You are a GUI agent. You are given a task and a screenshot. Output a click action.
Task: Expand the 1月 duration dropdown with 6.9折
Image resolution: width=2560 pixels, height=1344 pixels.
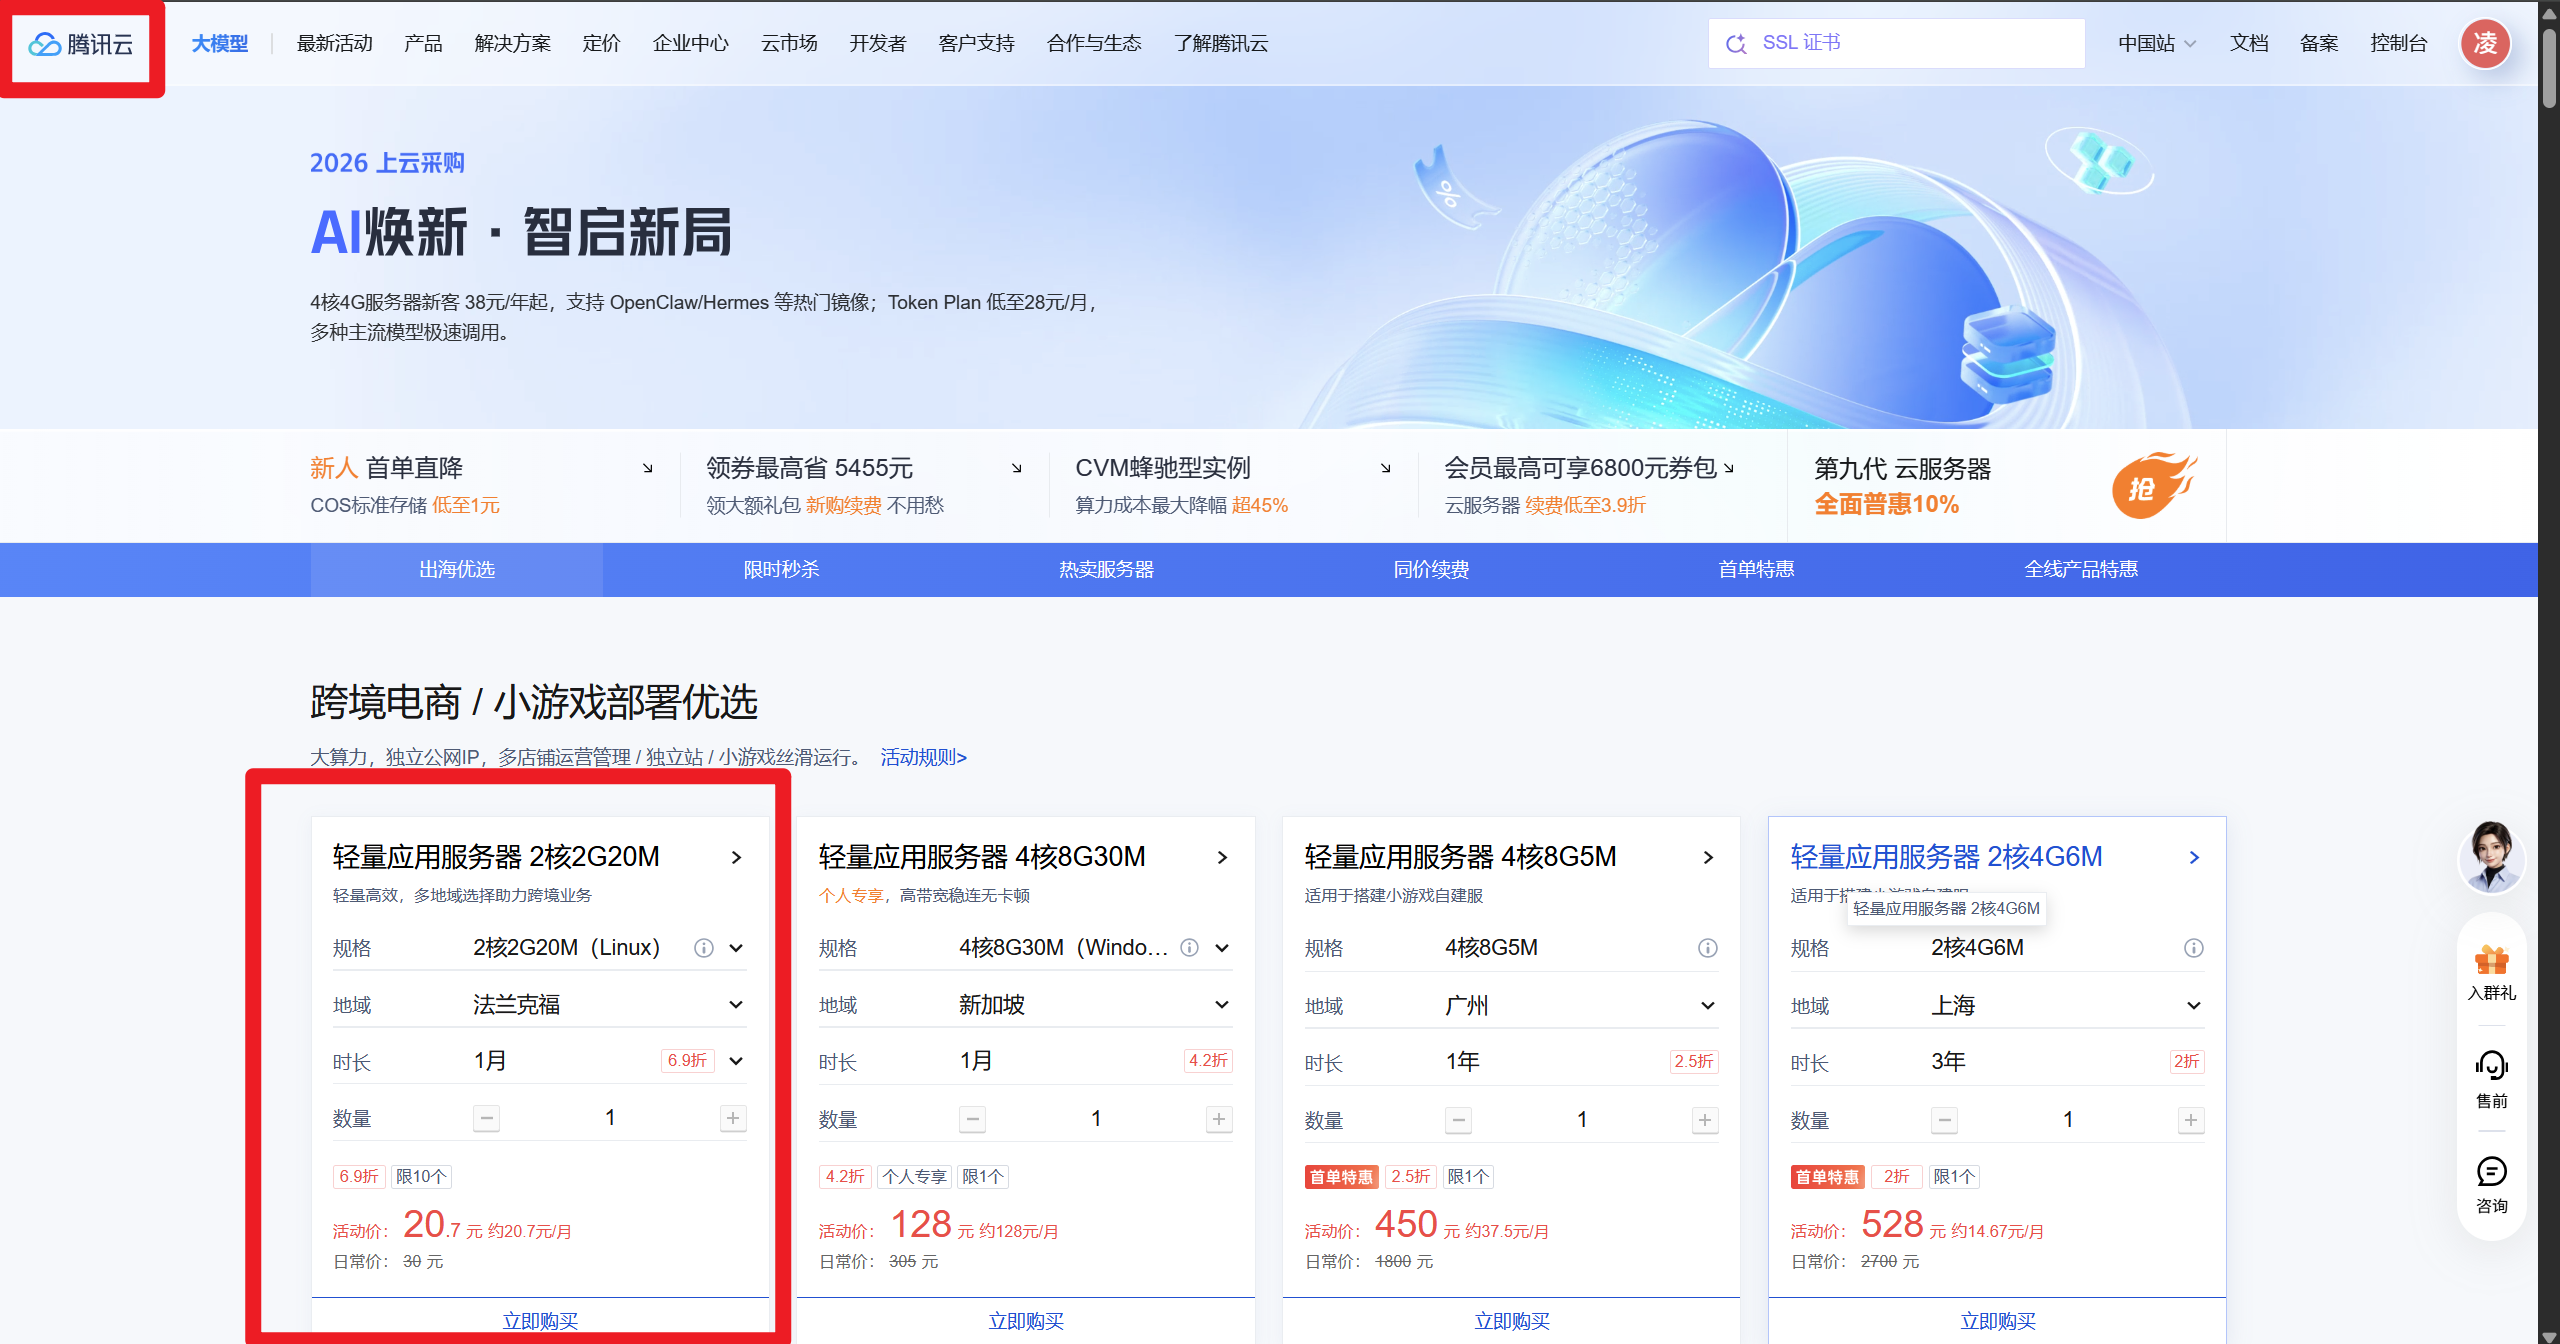(736, 1061)
